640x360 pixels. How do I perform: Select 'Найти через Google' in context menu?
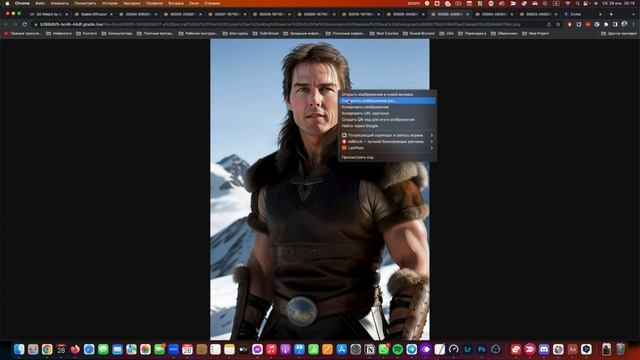[x=387, y=126]
